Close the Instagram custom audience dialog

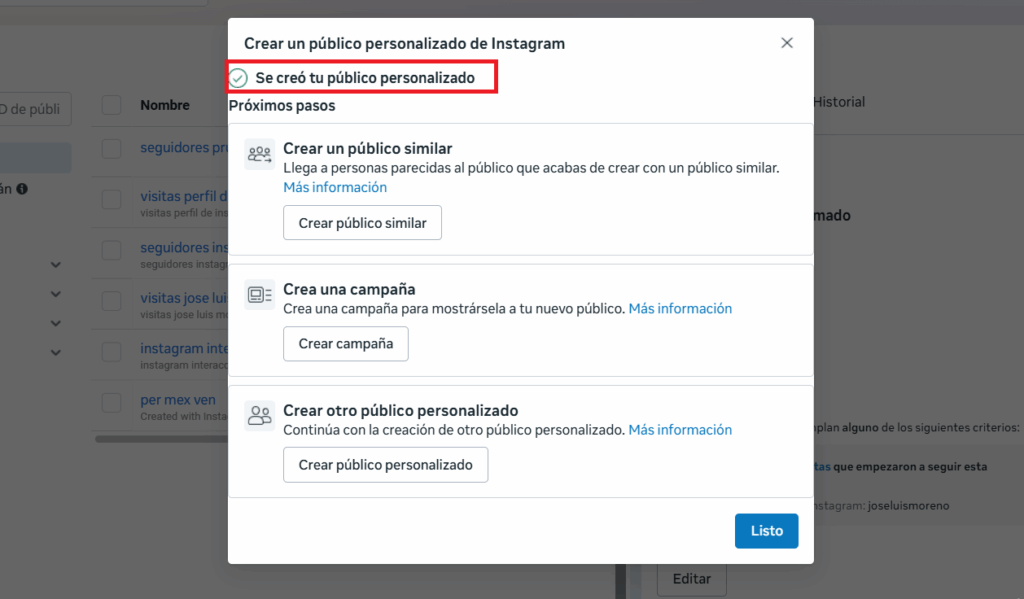pos(787,43)
